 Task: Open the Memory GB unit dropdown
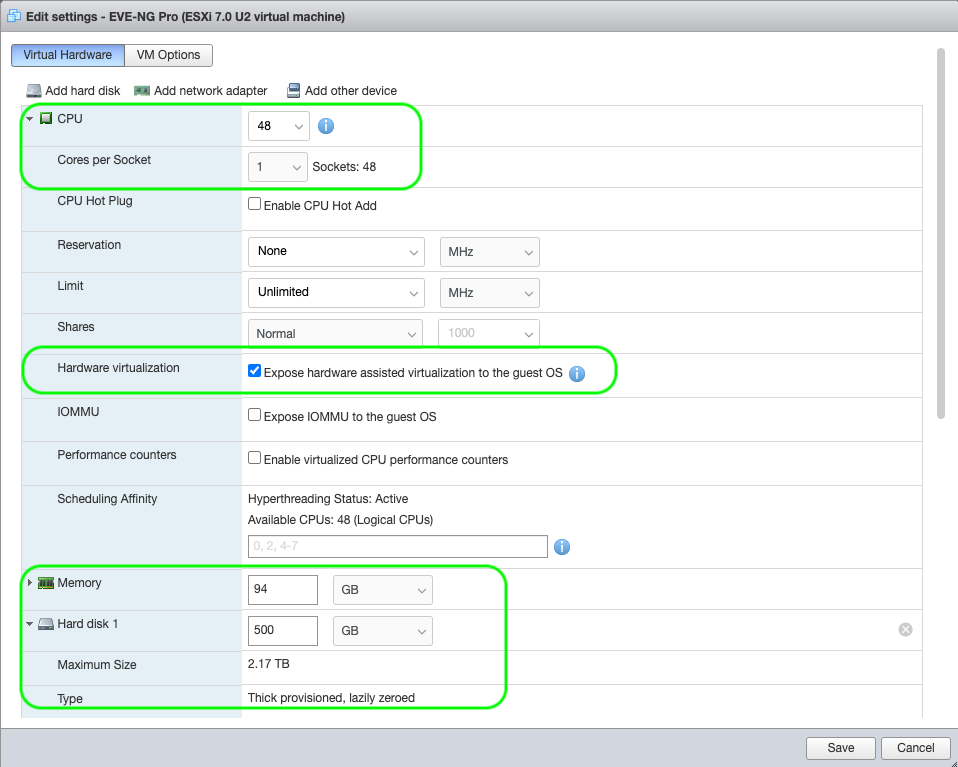tap(382, 590)
